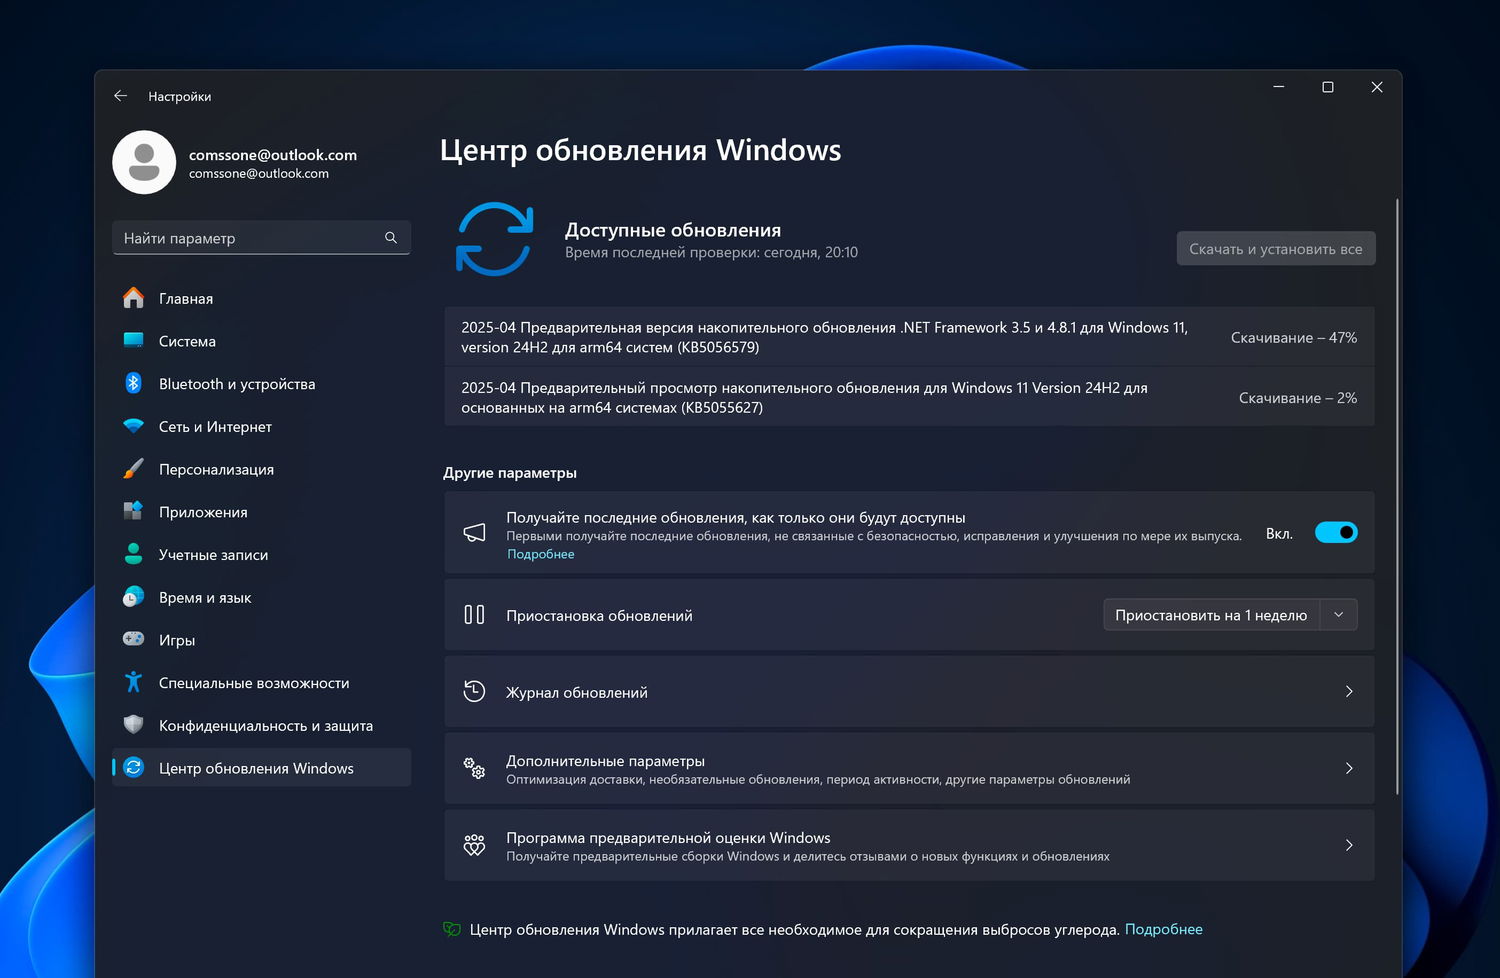Click the Система monitor icon

point(133,341)
